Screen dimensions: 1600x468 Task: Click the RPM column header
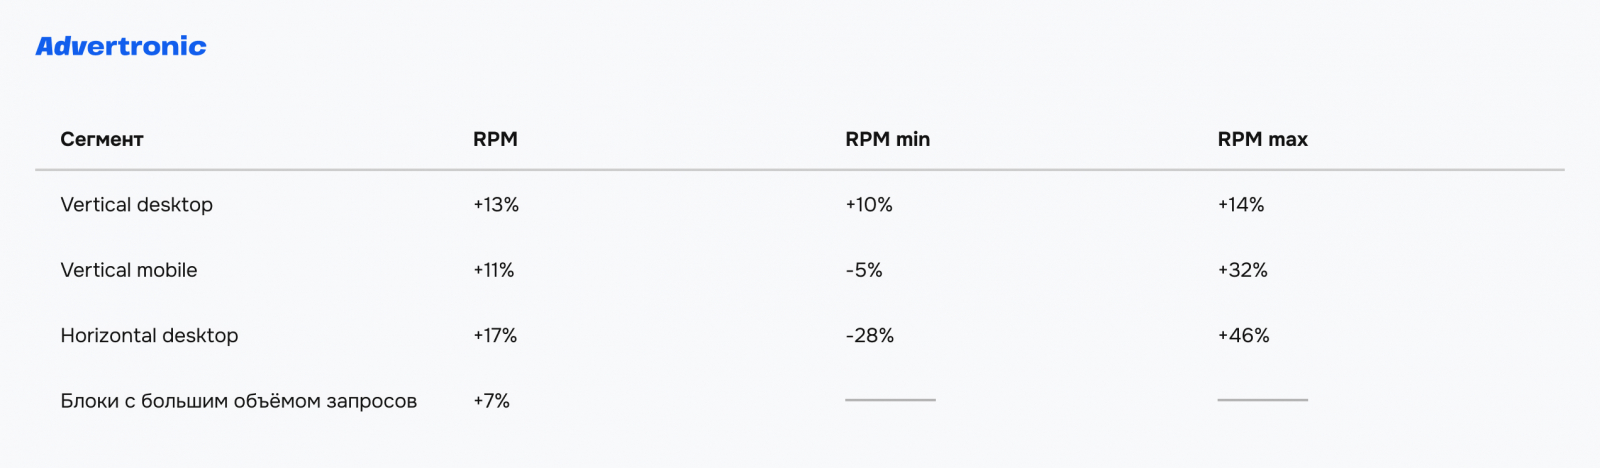[495, 140]
